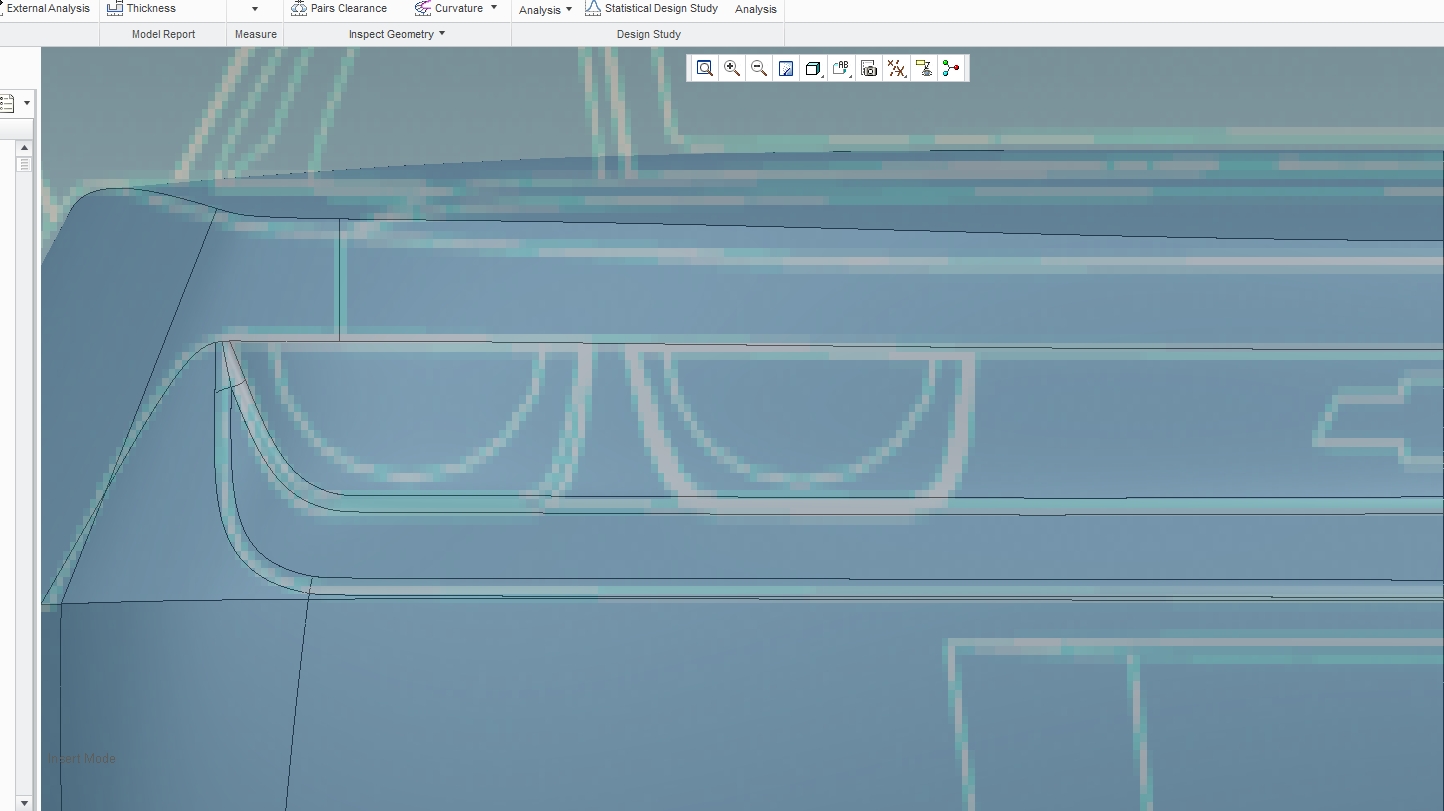Click the model tree settings list icon
Screen dimensions: 1444x811
click(x=7, y=102)
